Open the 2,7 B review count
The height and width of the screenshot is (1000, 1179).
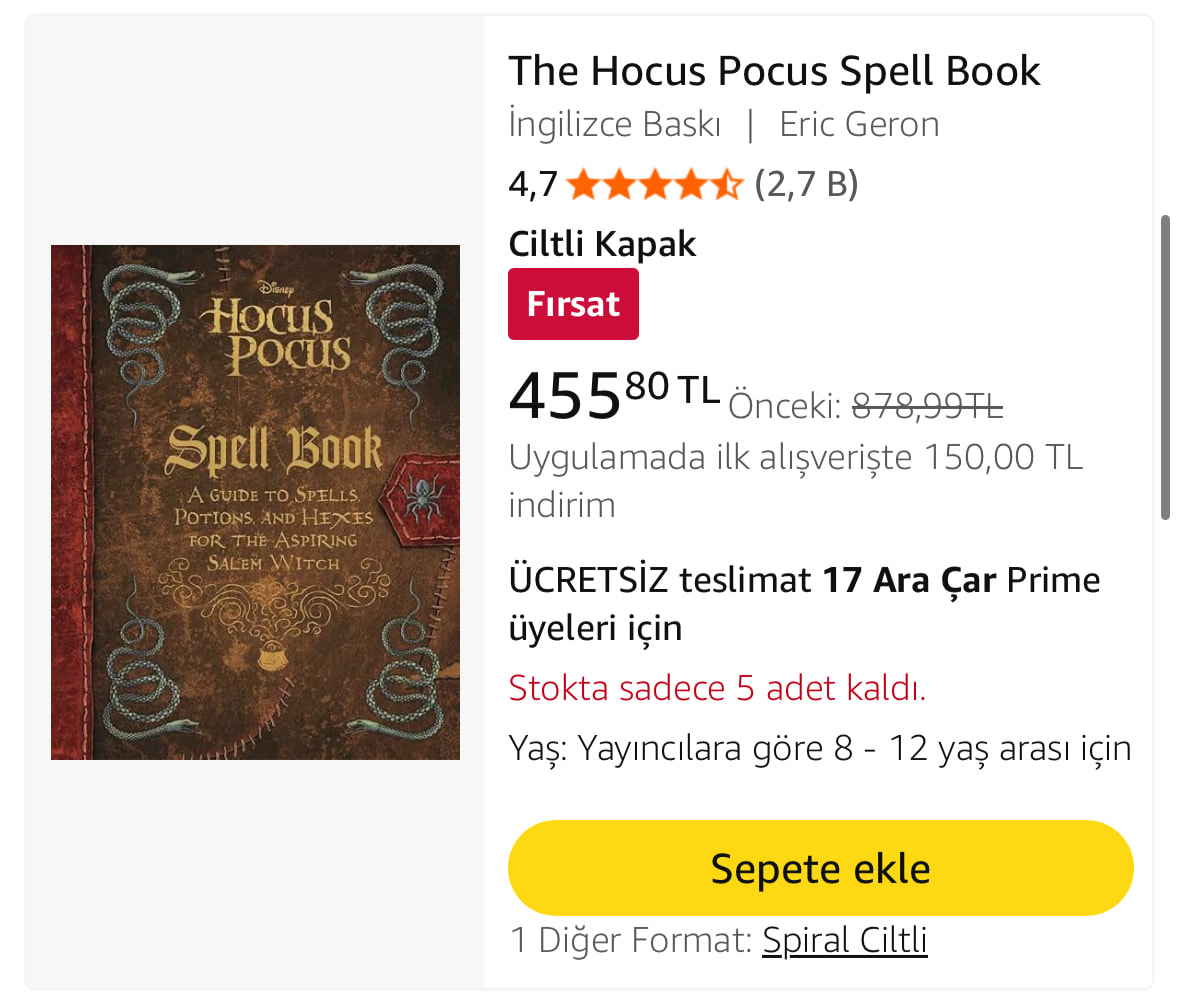coord(806,185)
